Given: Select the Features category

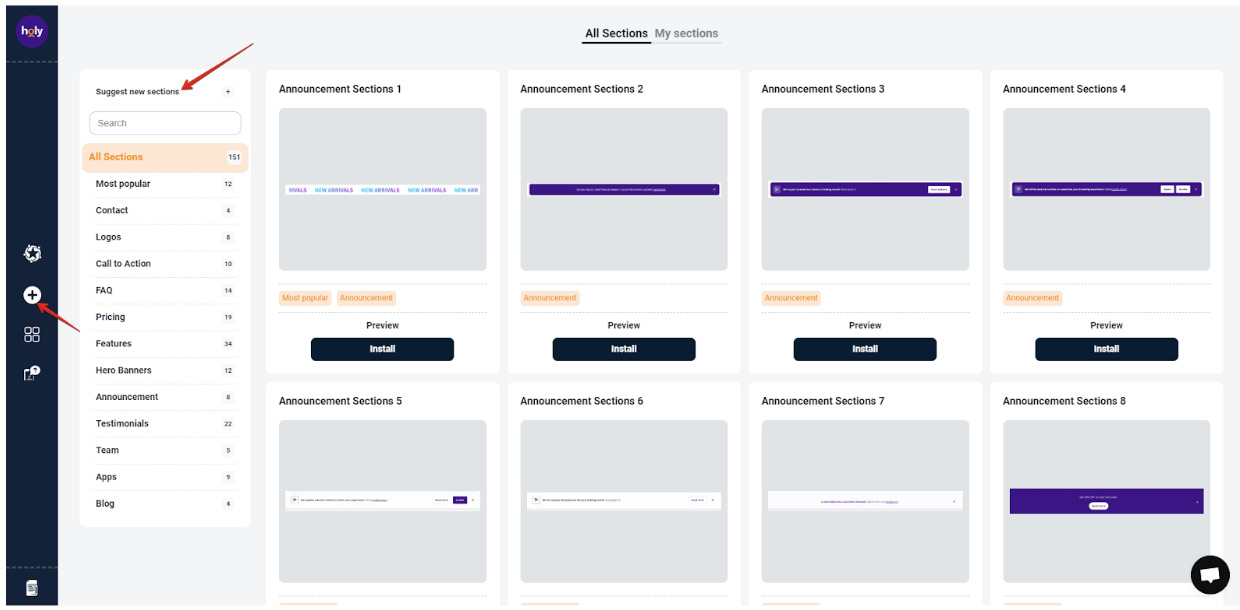Looking at the screenshot, I should (x=165, y=344).
